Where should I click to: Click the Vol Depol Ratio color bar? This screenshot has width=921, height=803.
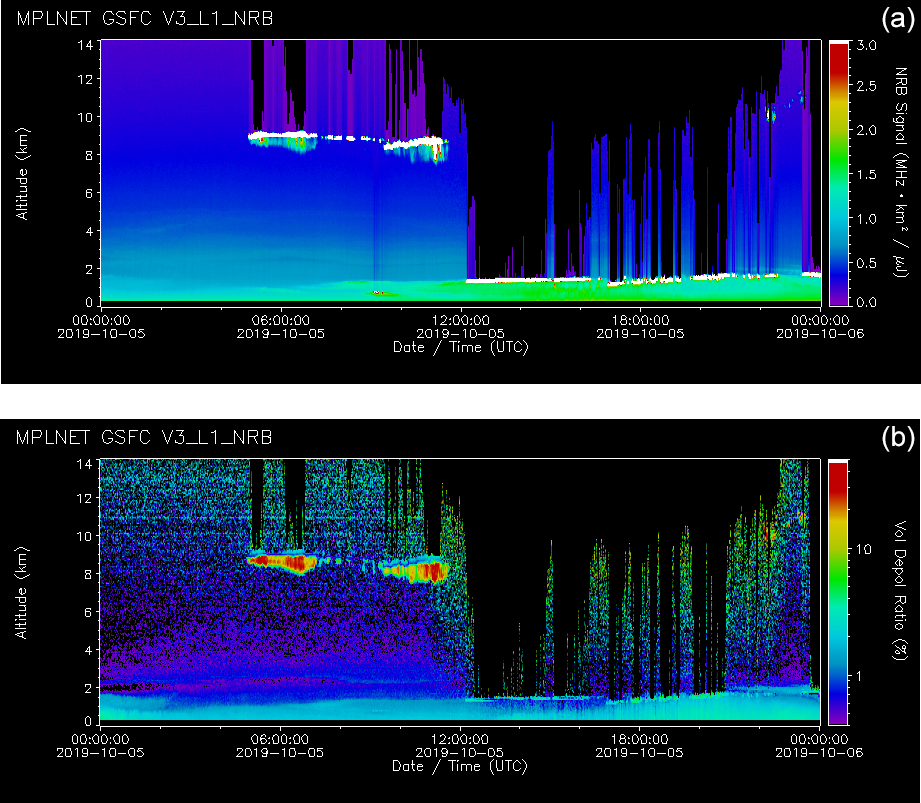(838, 591)
